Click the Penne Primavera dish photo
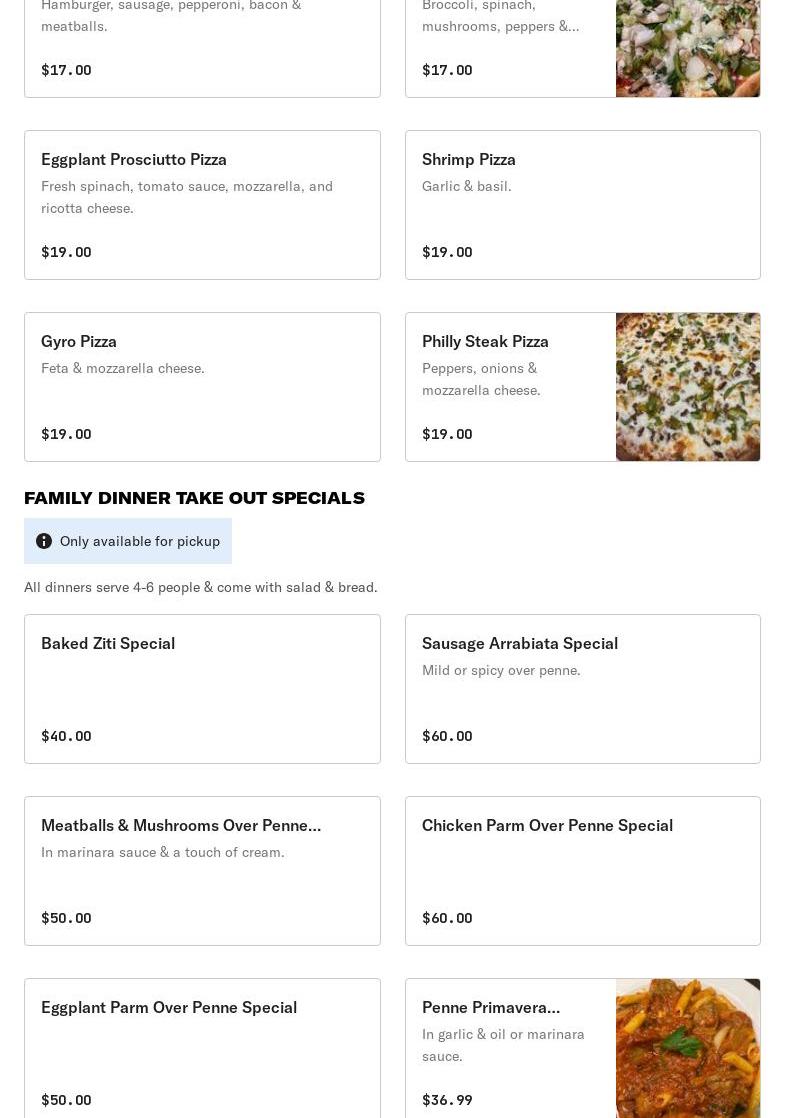Screen dimensions: 785x1118 click(x=688, y=1048)
